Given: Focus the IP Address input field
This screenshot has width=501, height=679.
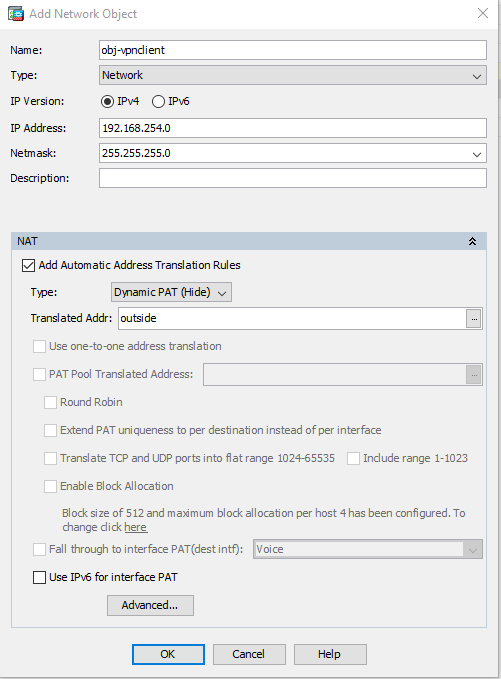Looking at the screenshot, I should click(293, 128).
